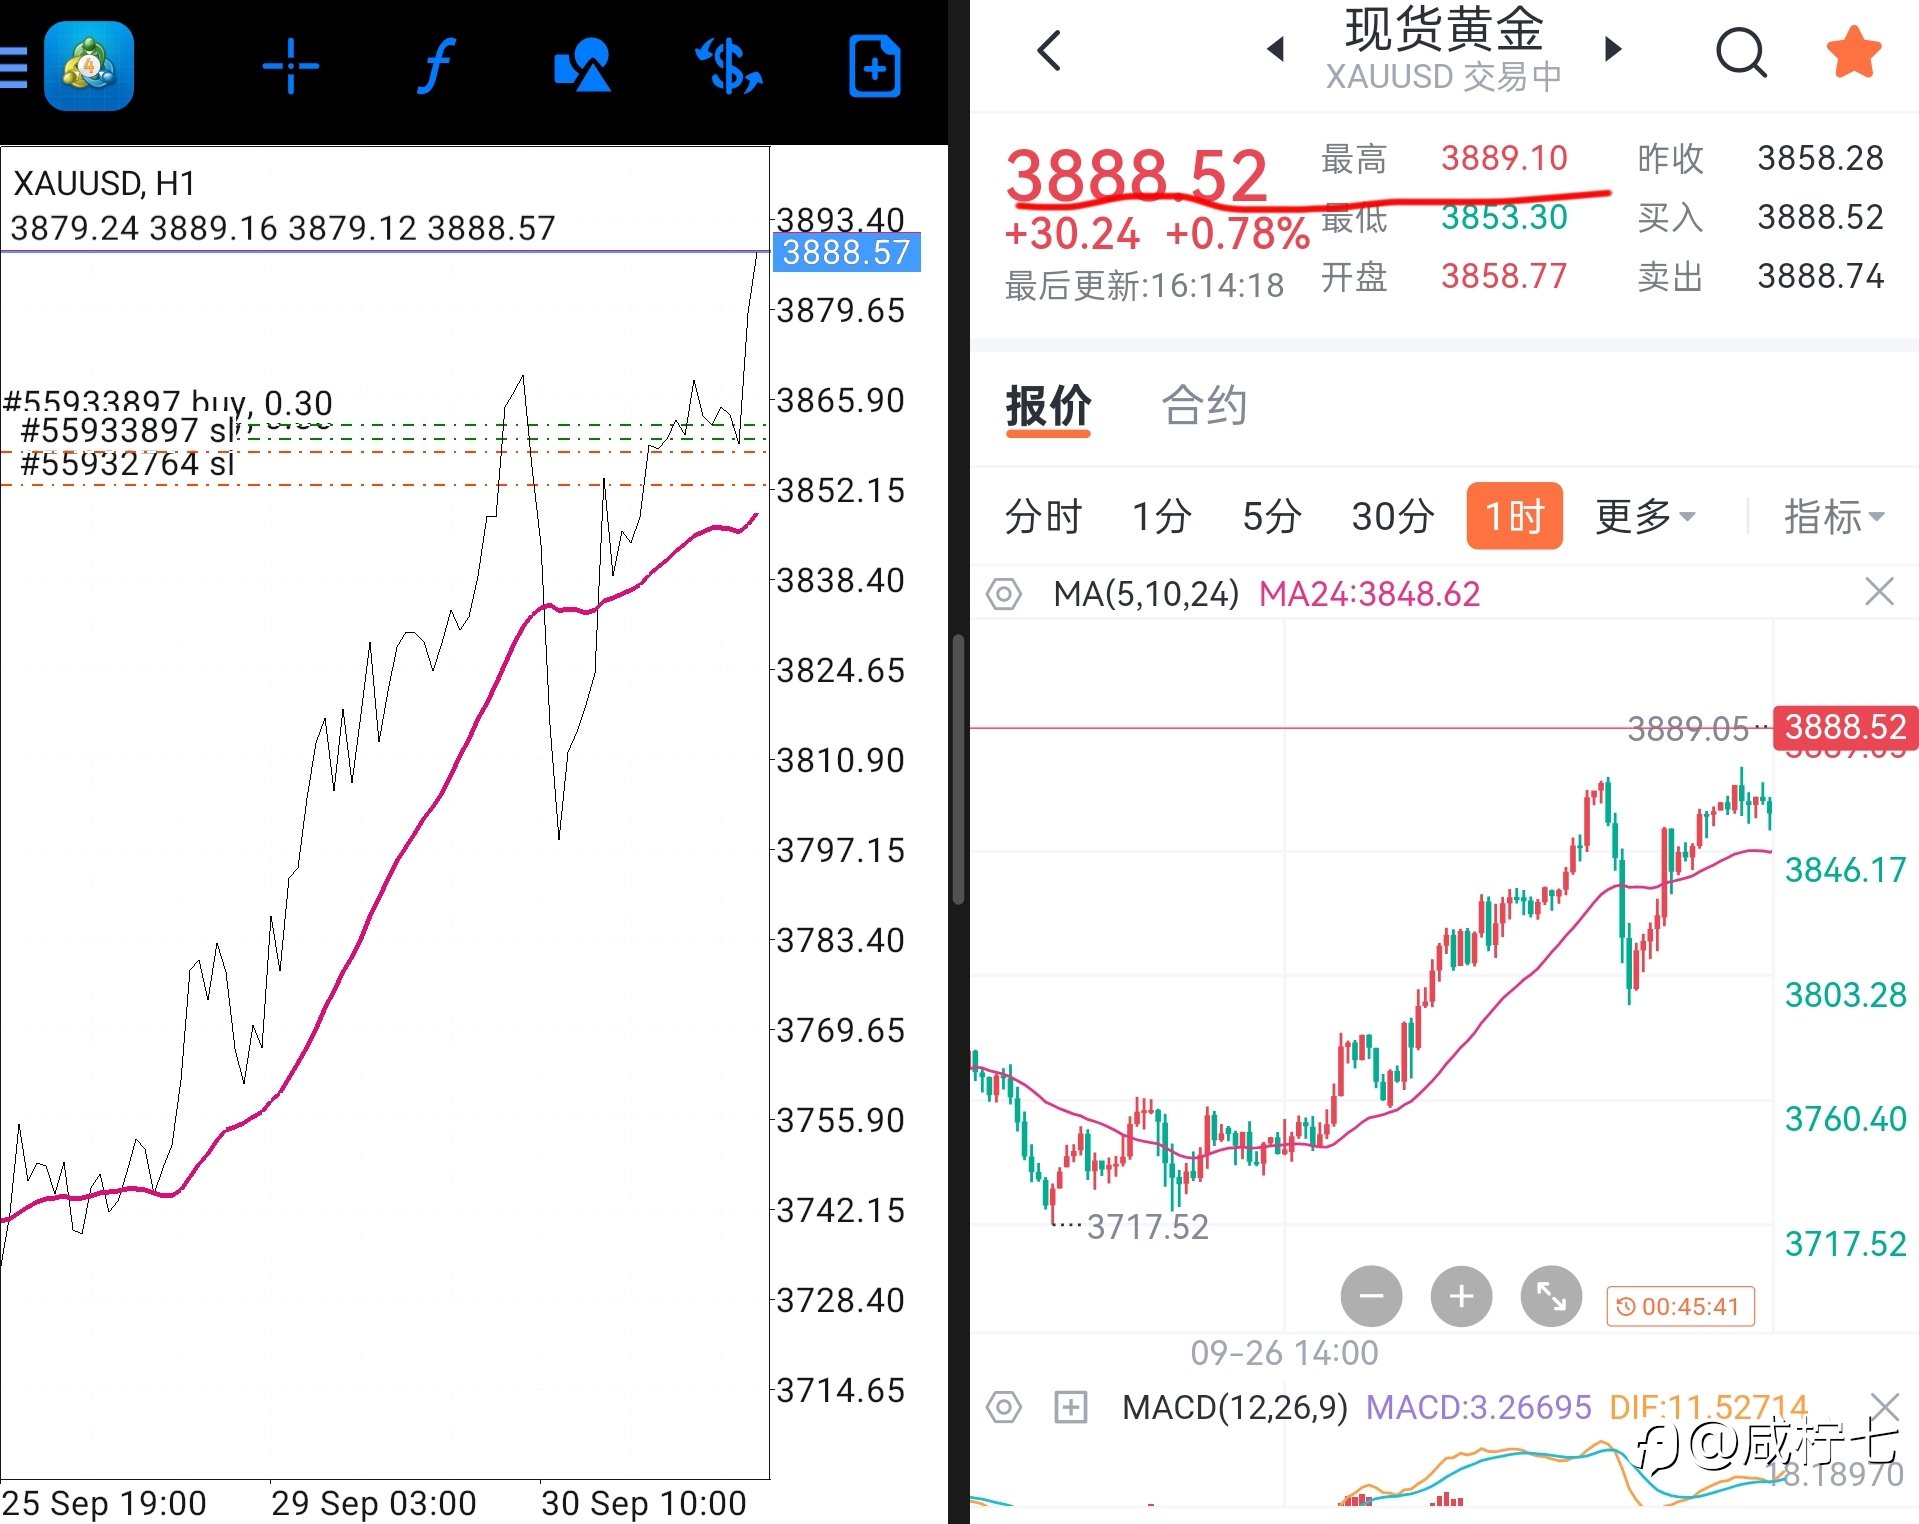Switch to next symbol with right triangle
Image resolution: width=1919 pixels, height=1524 pixels.
pyautogui.click(x=1612, y=49)
